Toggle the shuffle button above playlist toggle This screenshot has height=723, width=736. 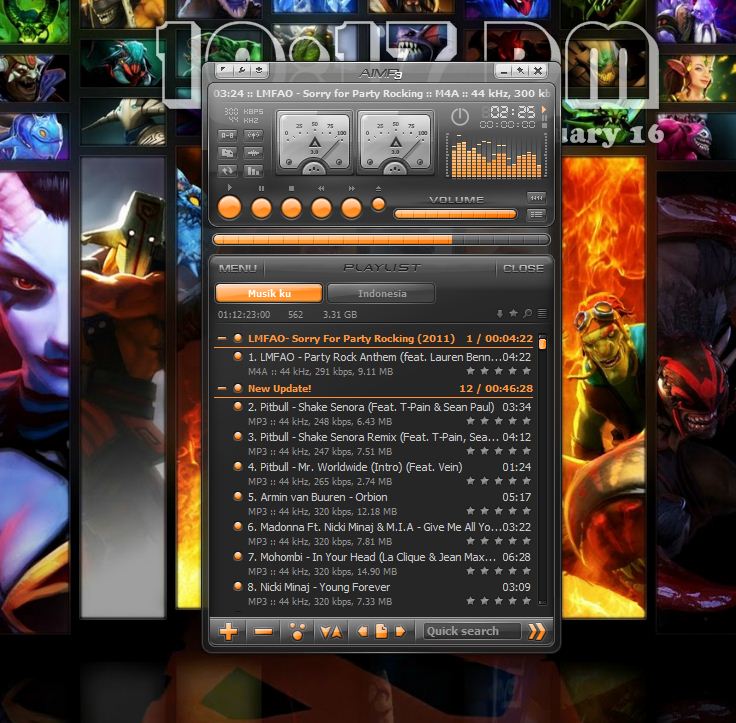tap(536, 198)
